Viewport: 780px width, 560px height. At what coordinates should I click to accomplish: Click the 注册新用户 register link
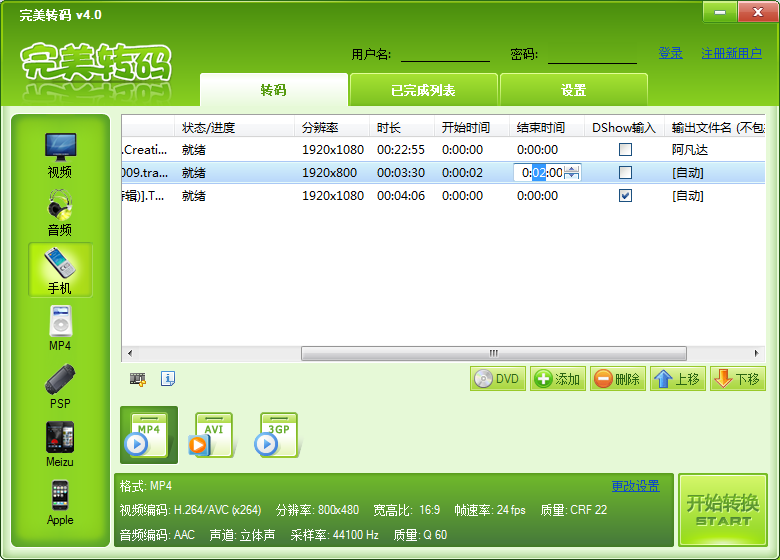pos(732,53)
